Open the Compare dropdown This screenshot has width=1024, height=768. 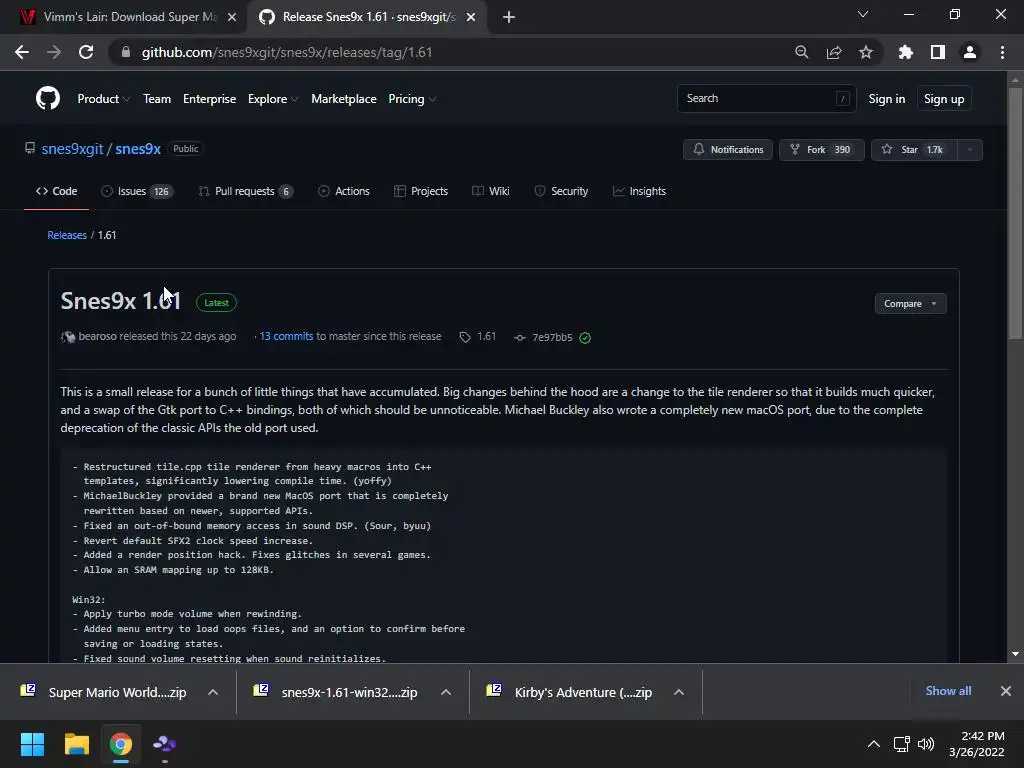tap(910, 304)
